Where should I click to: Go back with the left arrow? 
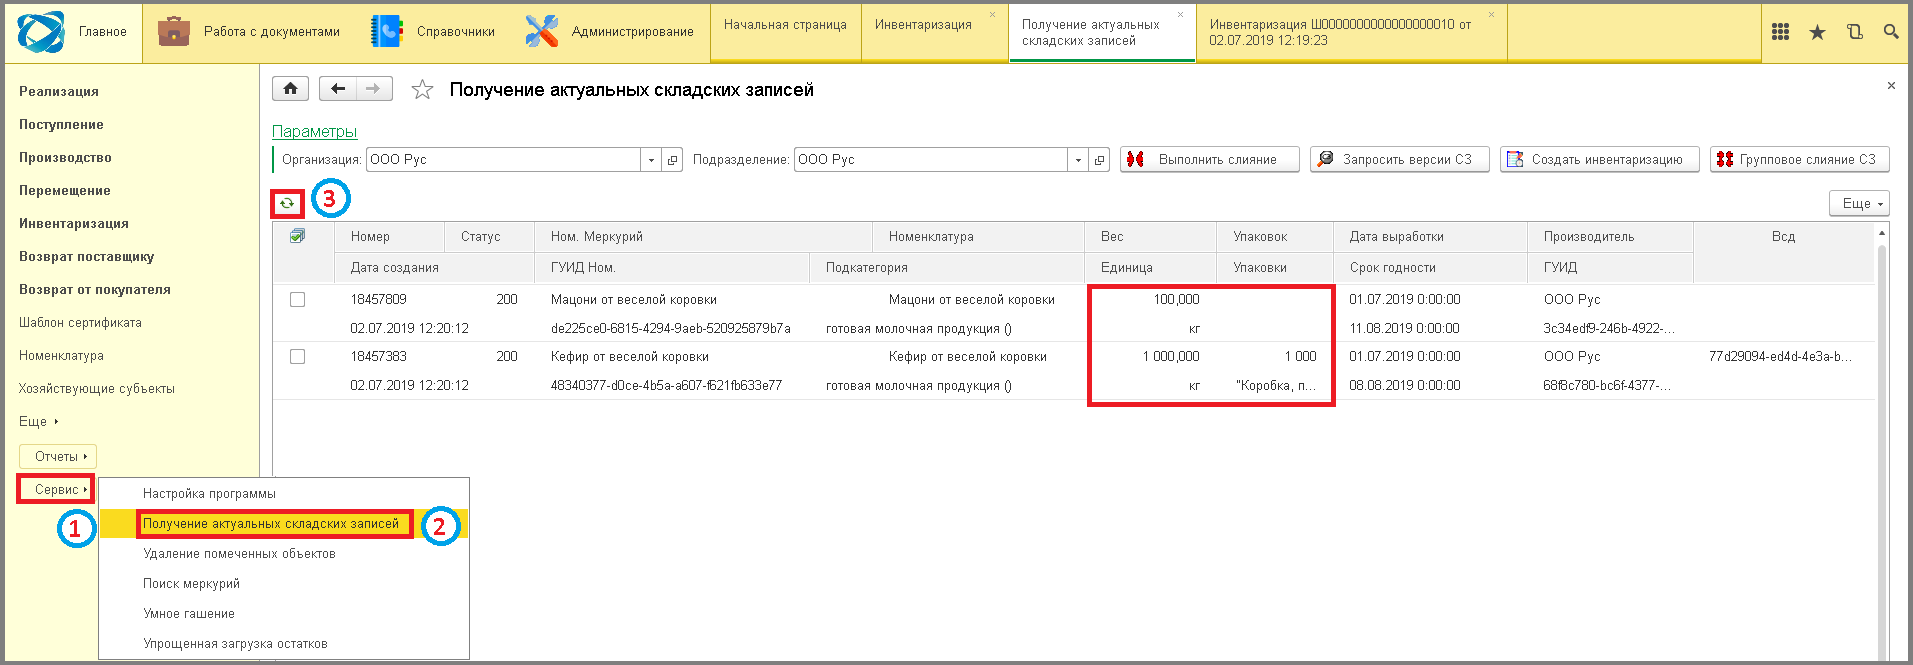tap(338, 89)
